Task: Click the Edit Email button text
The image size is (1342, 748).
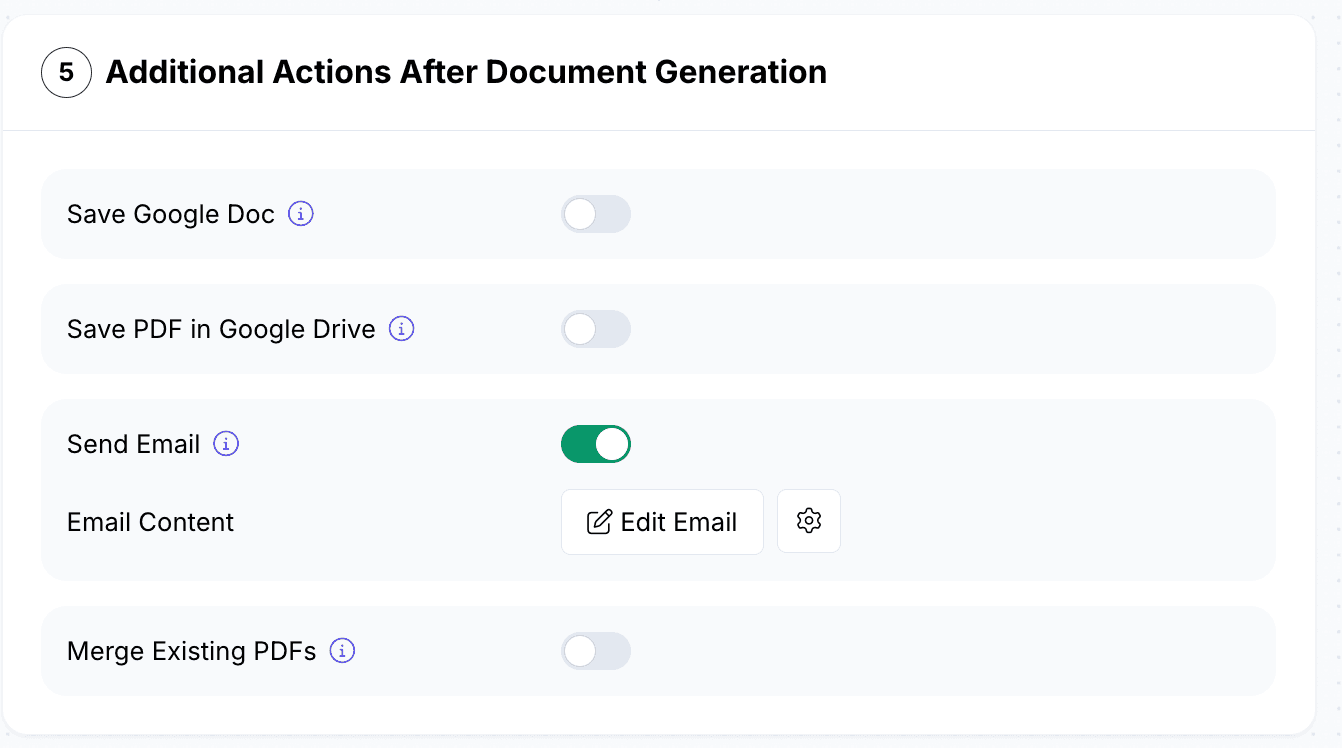Action: [x=679, y=522]
